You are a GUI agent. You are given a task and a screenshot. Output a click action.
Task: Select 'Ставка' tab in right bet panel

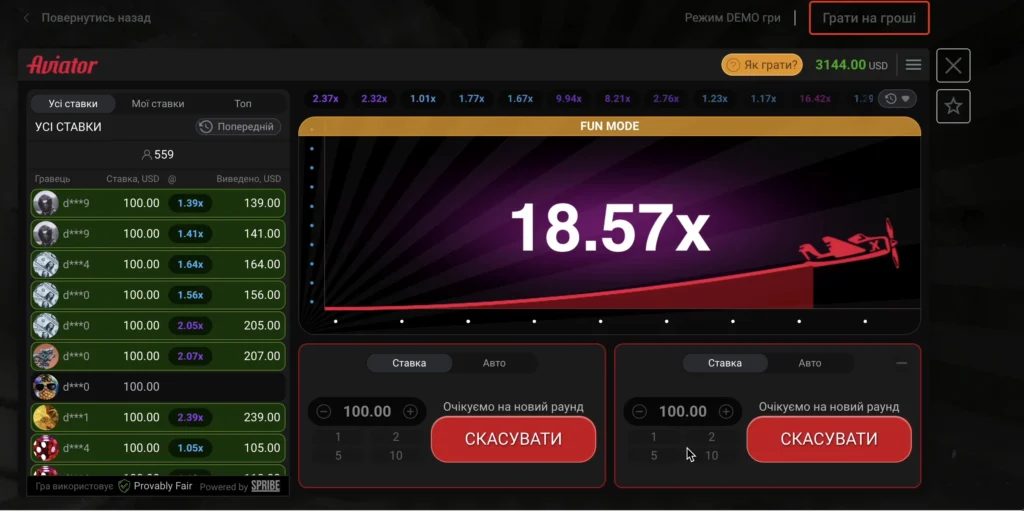[725, 363]
